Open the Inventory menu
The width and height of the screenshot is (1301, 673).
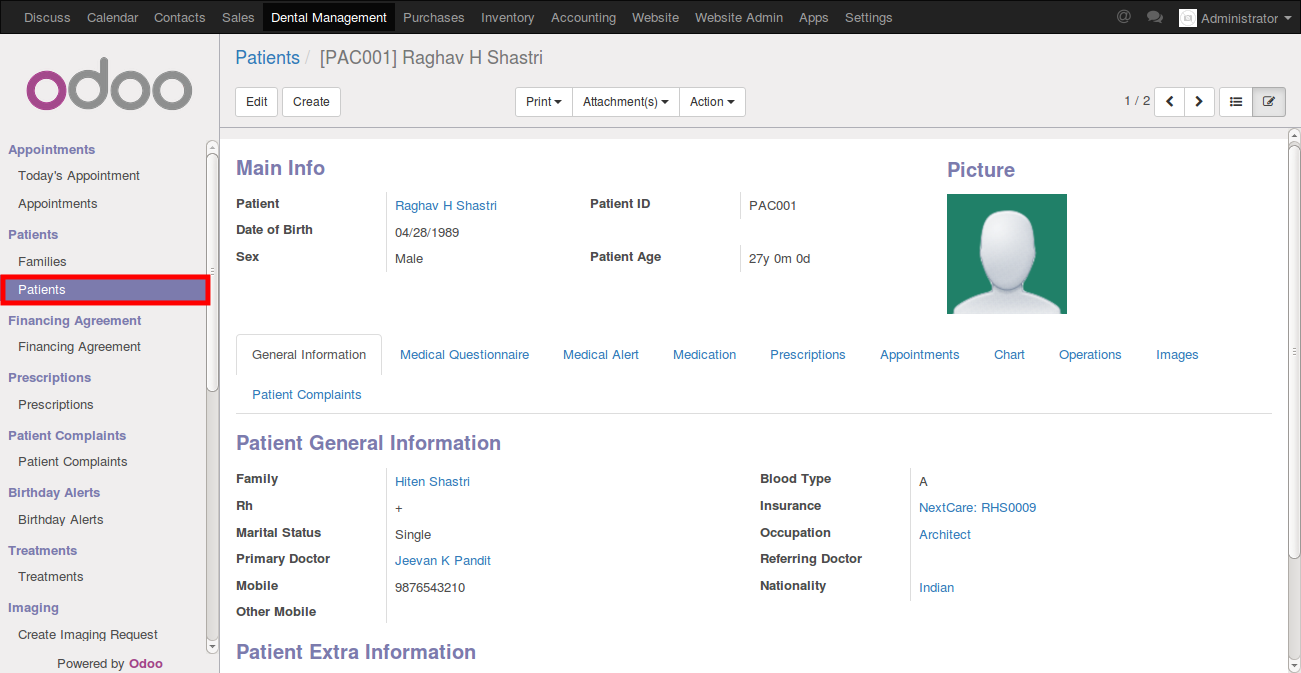507,18
